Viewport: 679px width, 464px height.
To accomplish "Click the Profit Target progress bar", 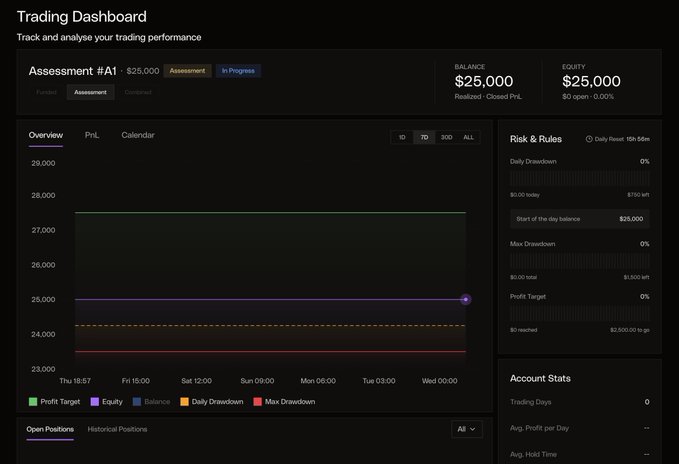I will [579, 313].
